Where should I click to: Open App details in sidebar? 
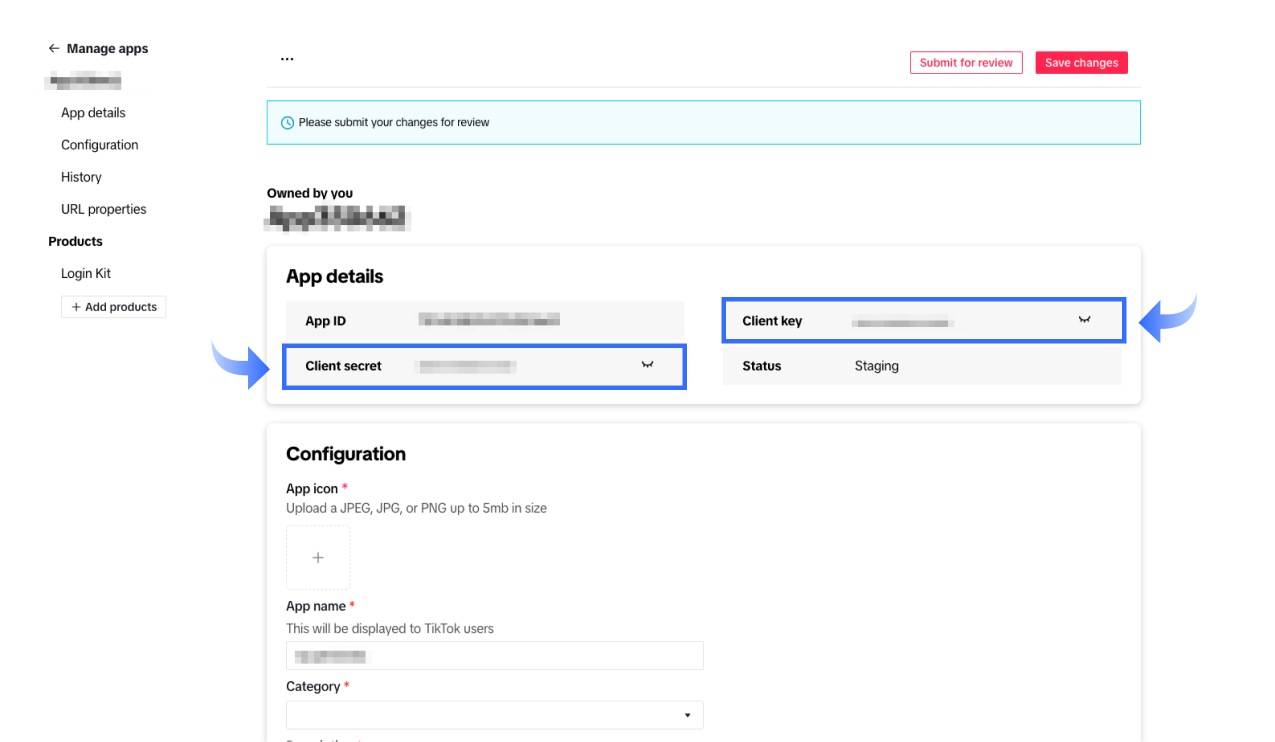pyautogui.click(x=93, y=113)
